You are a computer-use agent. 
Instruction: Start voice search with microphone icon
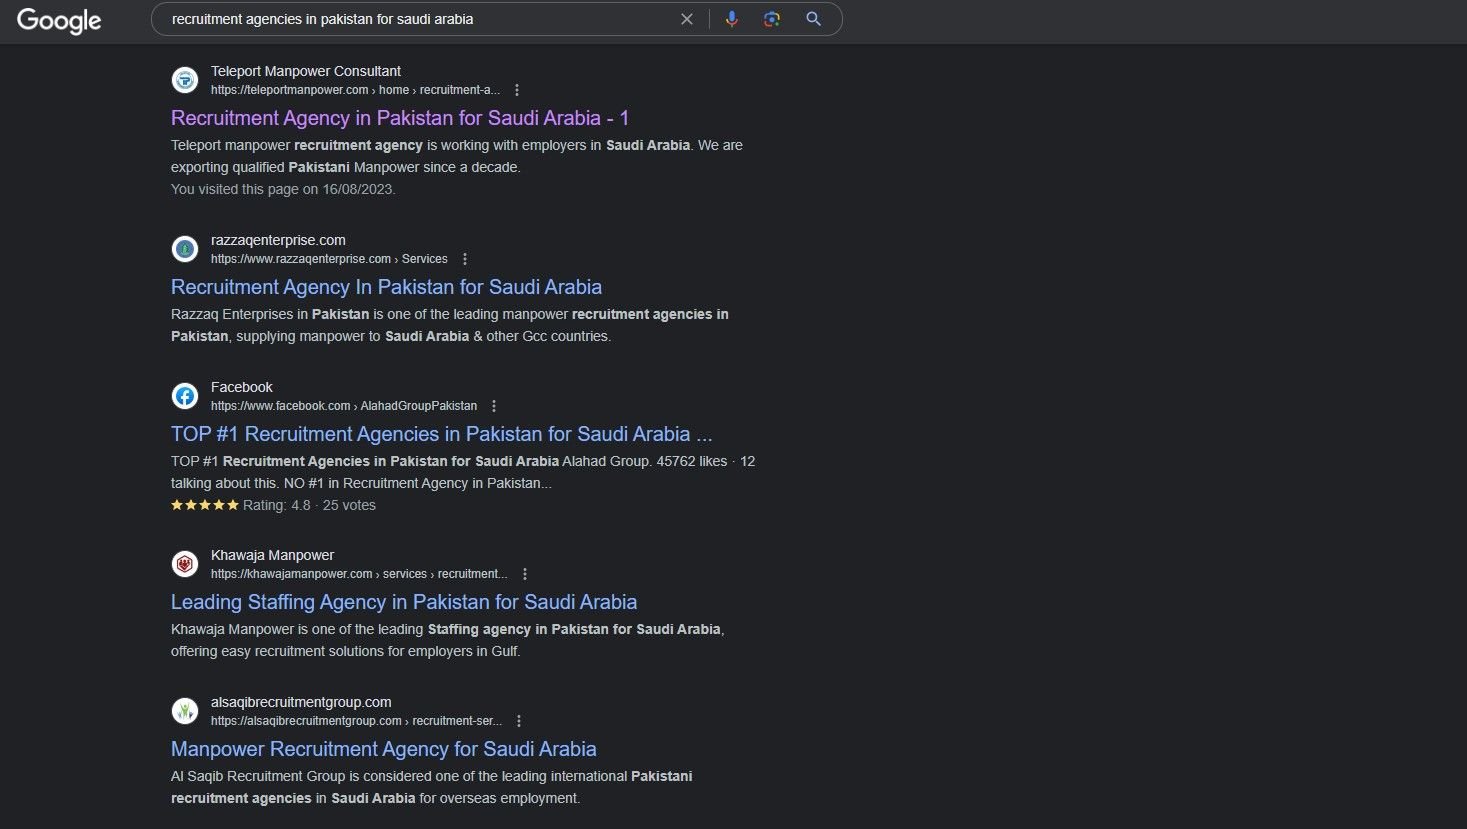(x=732, y=19)
